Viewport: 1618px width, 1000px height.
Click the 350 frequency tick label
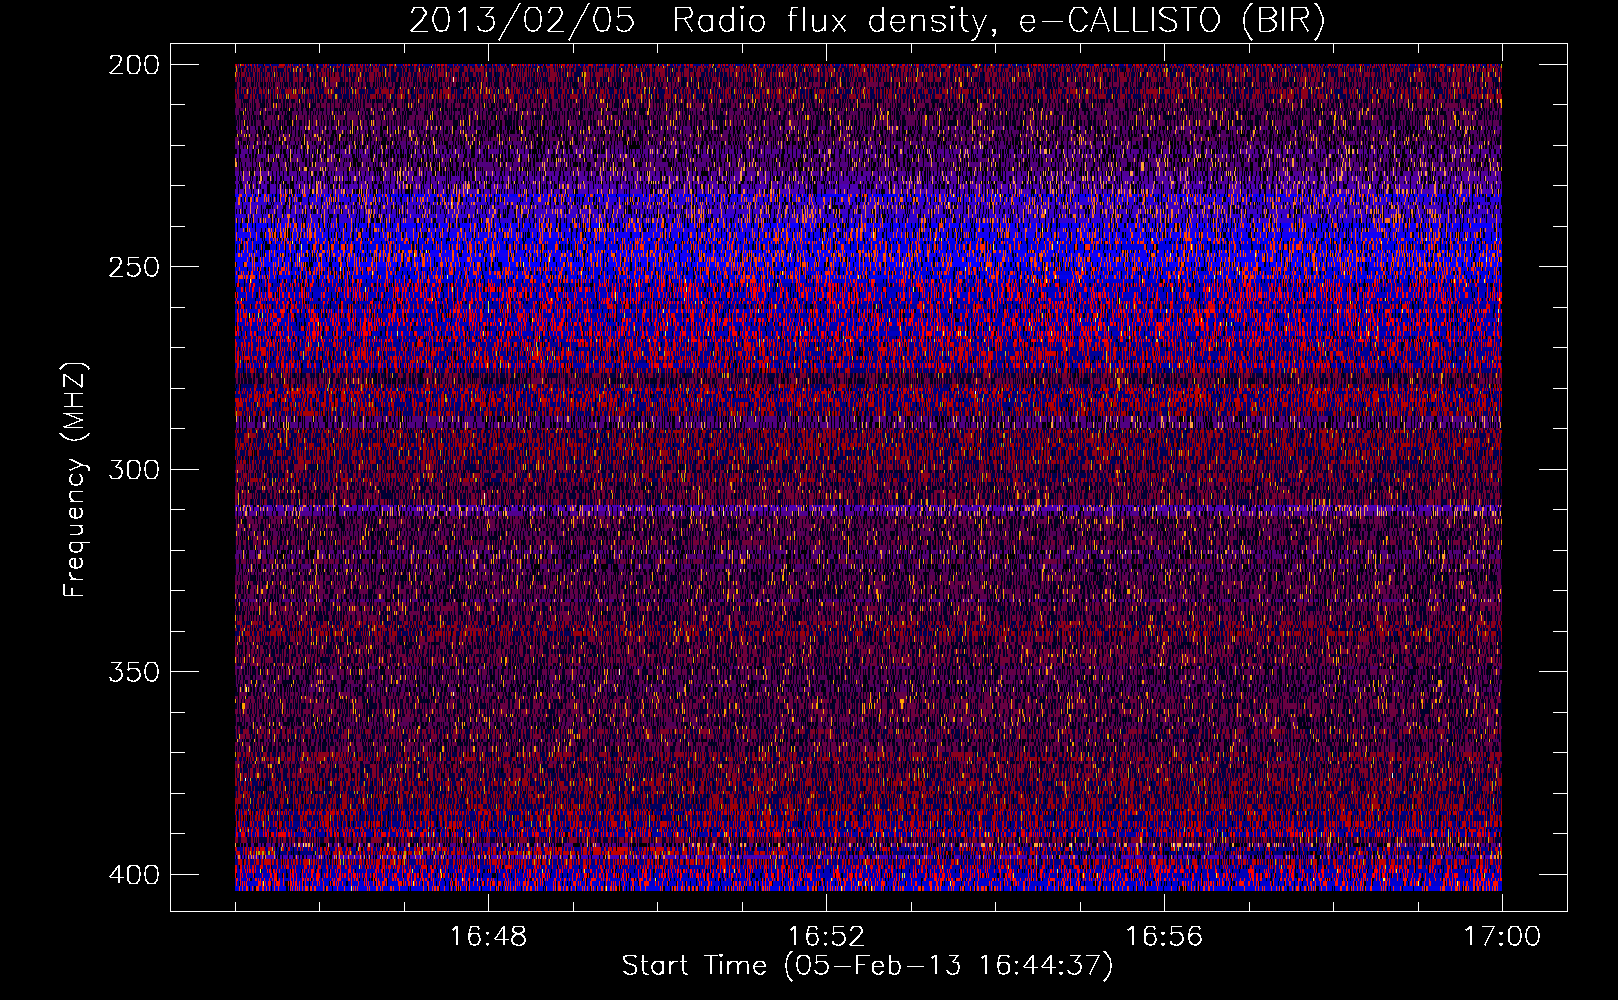click(133, 672)
